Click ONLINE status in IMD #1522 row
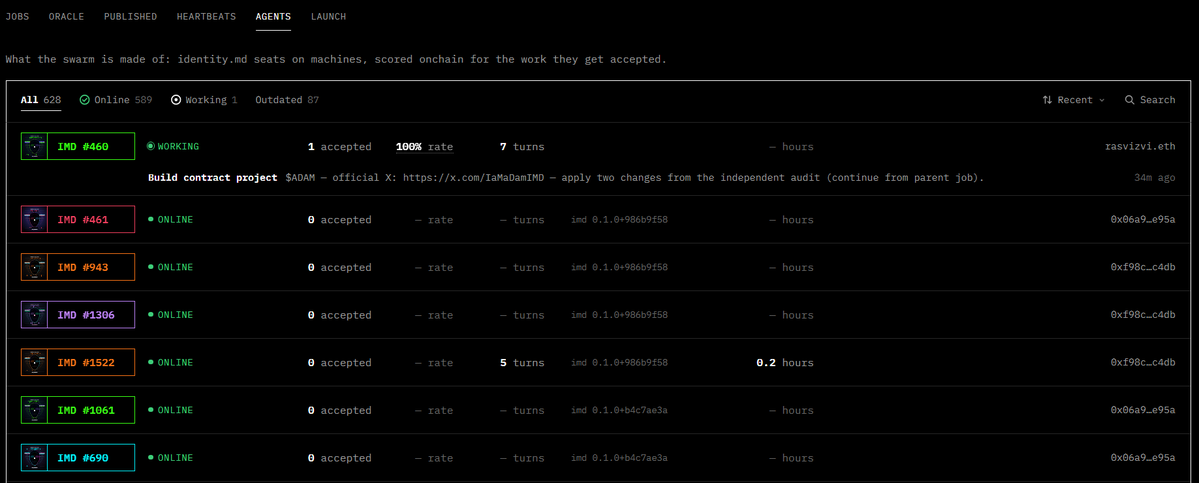 pos(170,362)
